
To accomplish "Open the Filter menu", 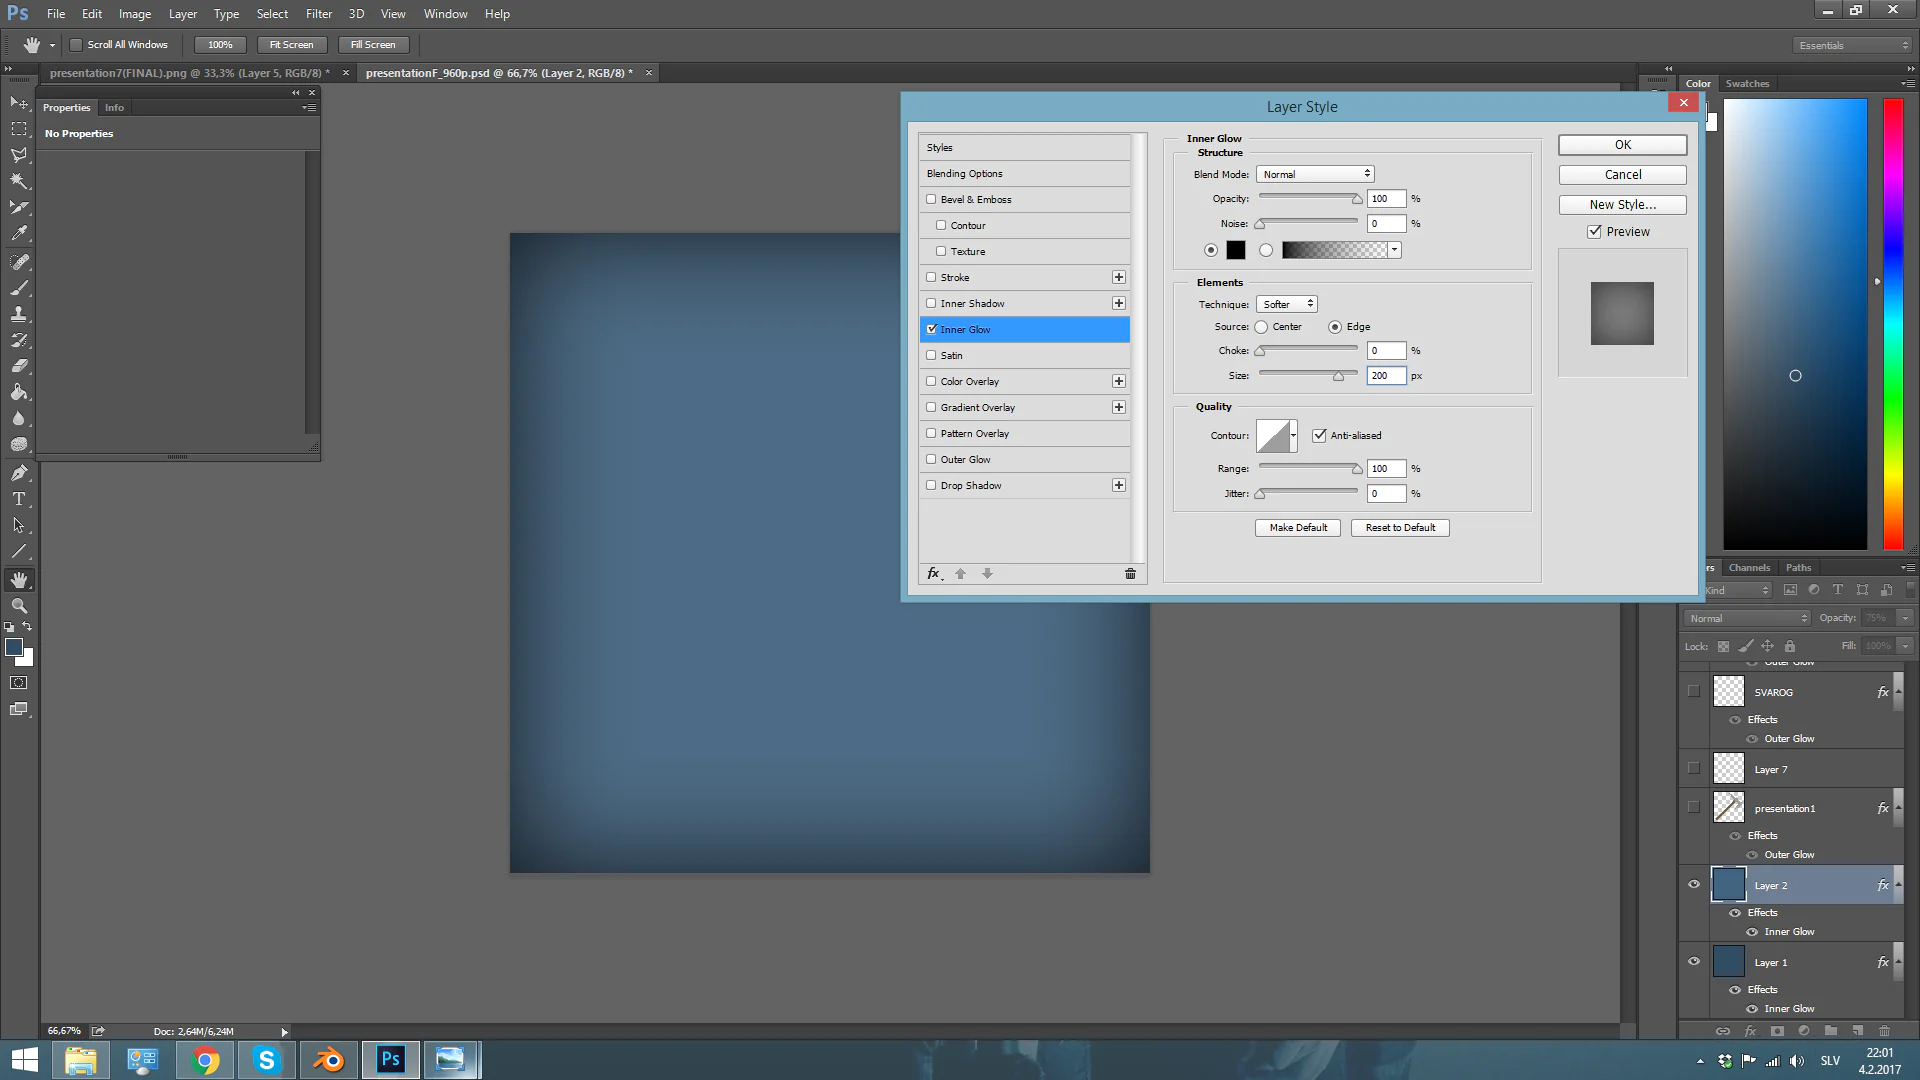I will pyautogui.click(x=318, y=13).
